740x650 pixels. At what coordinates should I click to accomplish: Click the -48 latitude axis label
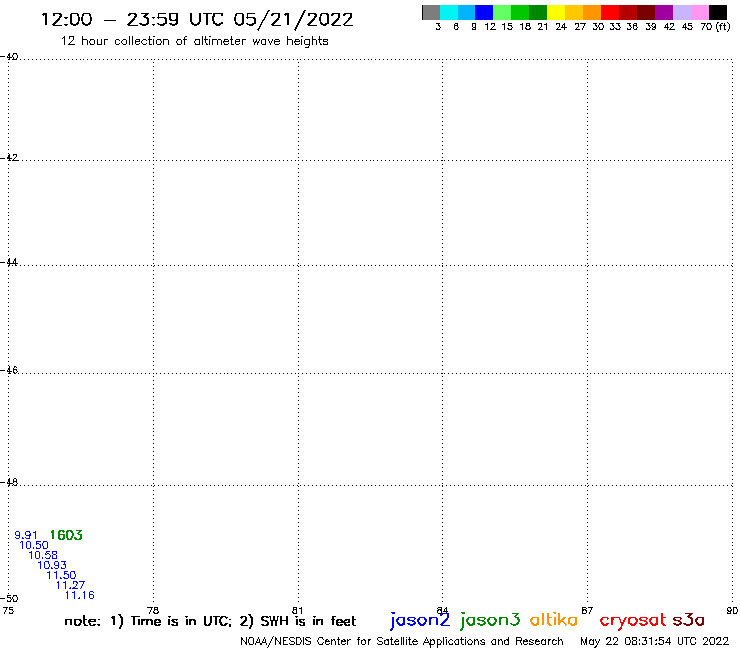[x=9, y=482]
